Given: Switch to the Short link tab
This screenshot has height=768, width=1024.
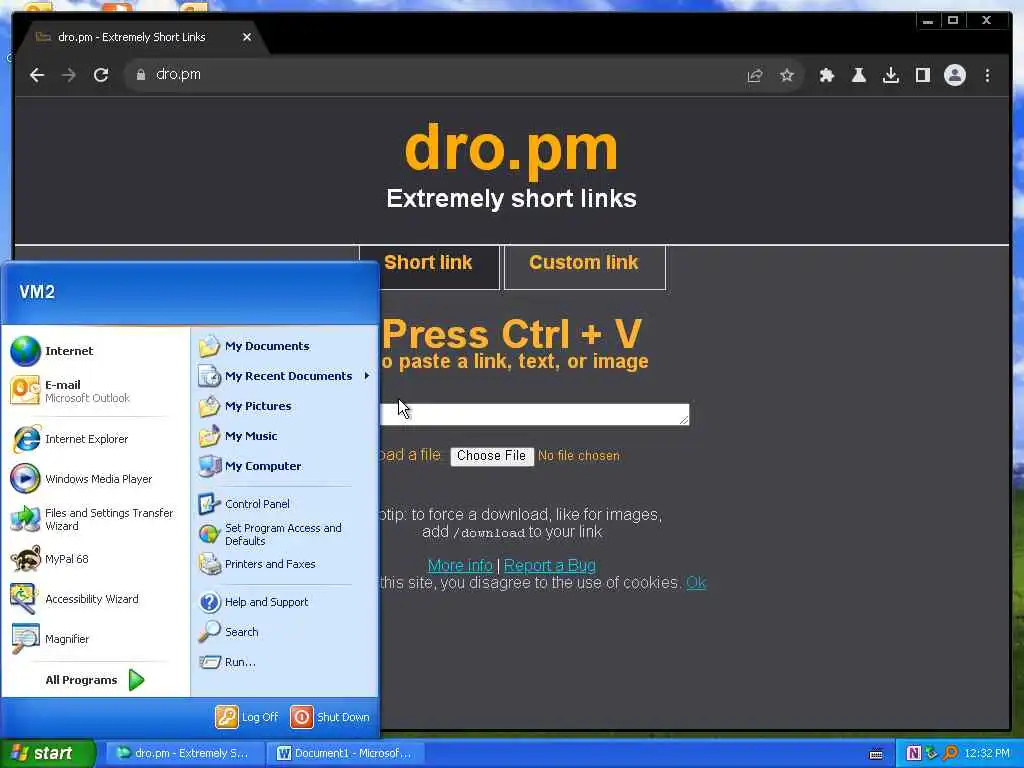Looking at the screenshot, I should click(x=428, y=266).
